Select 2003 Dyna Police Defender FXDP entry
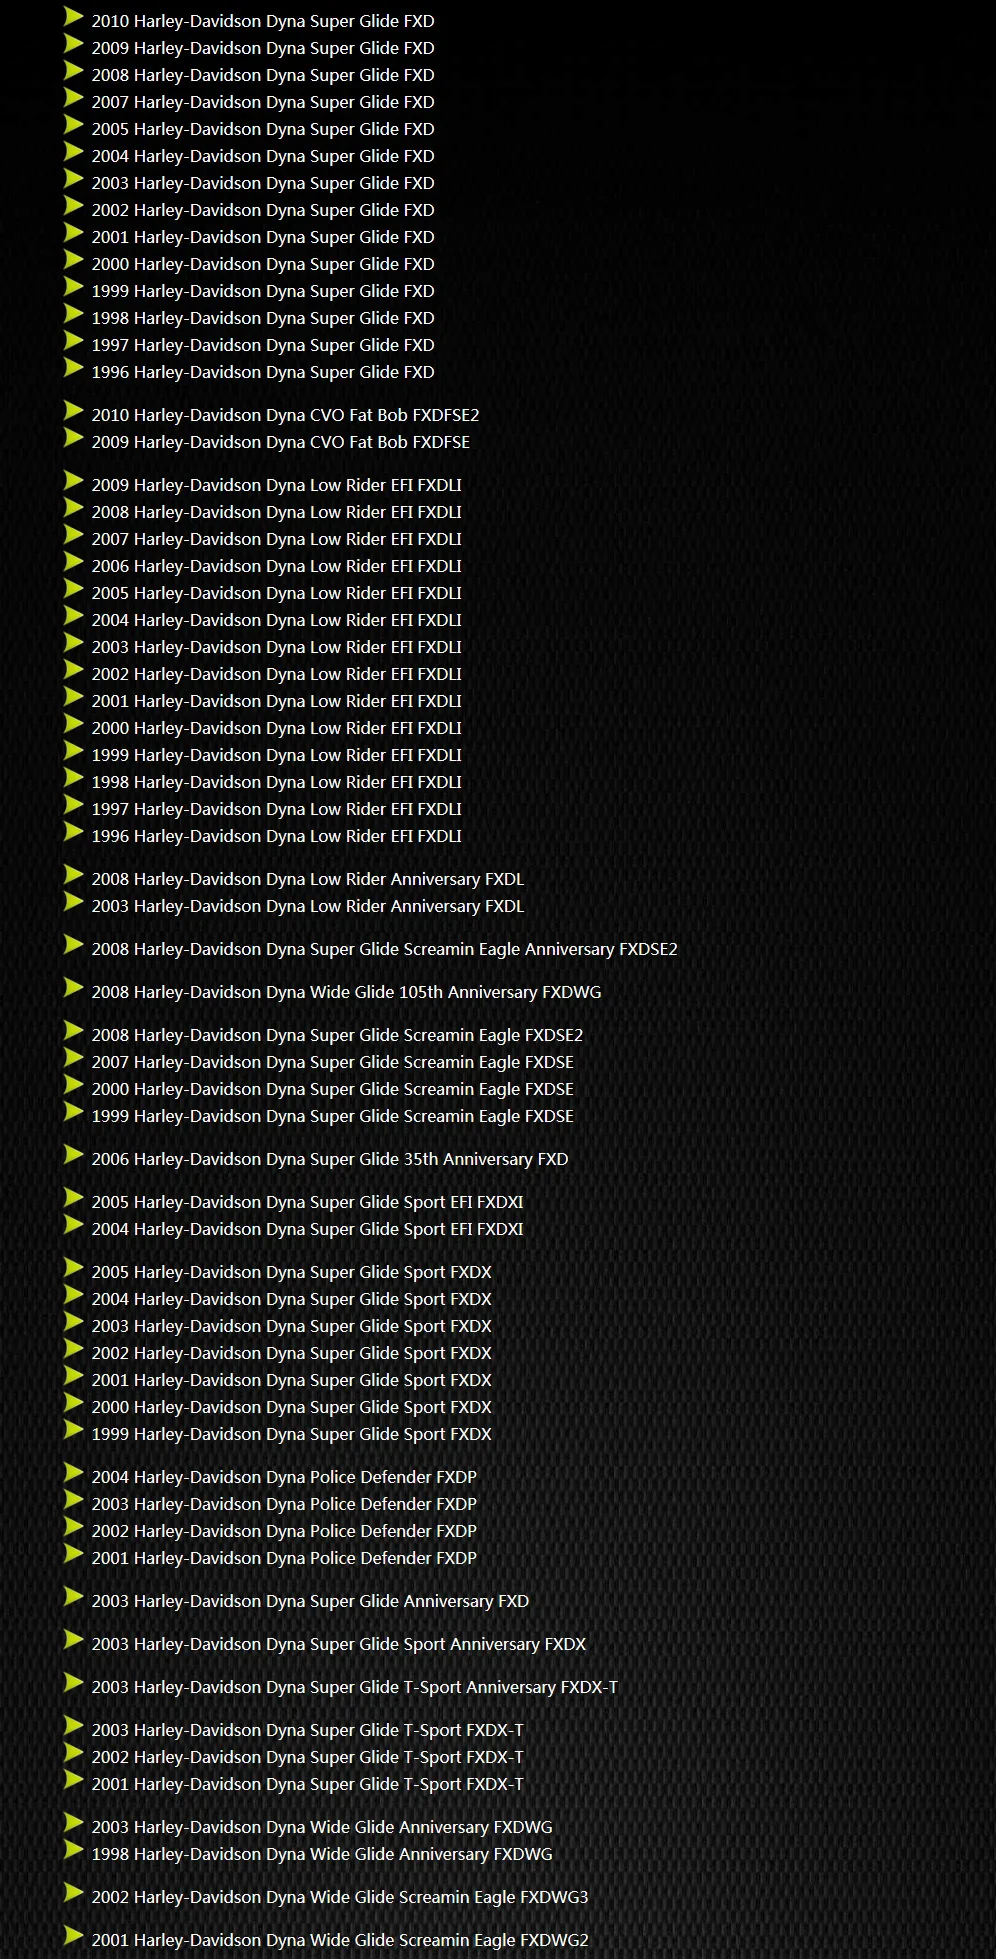Image resolution: width=996 pixels, height=1959 pixels. (x=284, y=1504)
